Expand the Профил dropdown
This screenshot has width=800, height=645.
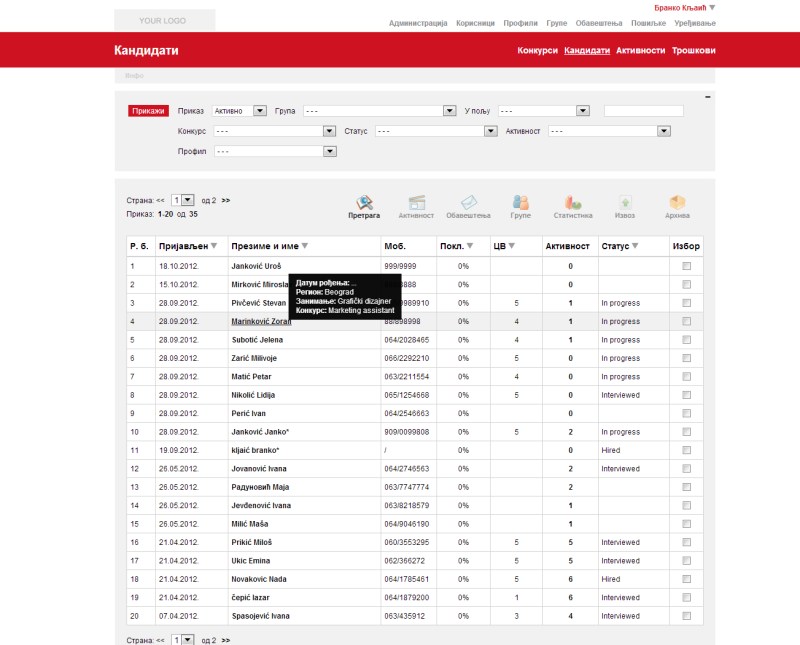(329, 152)
